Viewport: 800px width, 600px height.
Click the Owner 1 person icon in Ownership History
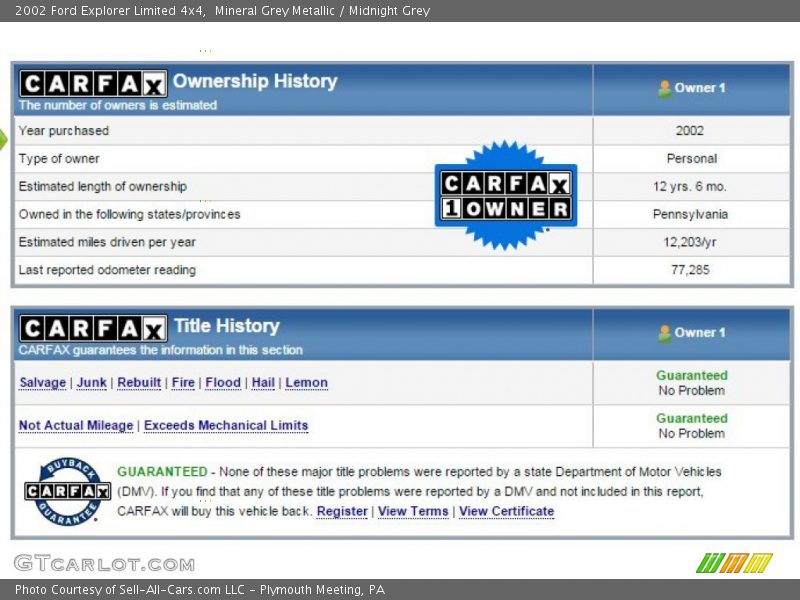[x=664, y=89]
